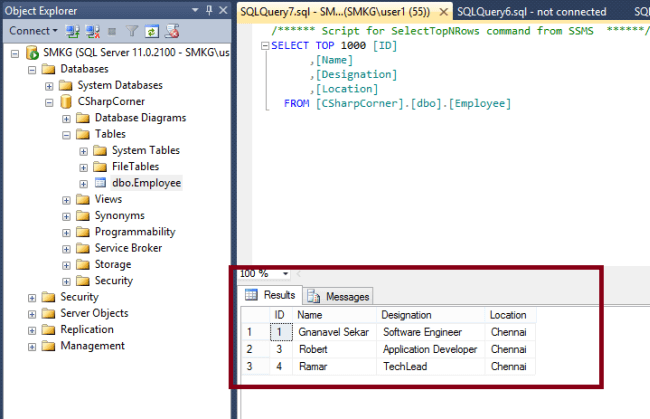Select the Server Objects folder icon
This screenshot has height=419, width=650.
(49, 313)
